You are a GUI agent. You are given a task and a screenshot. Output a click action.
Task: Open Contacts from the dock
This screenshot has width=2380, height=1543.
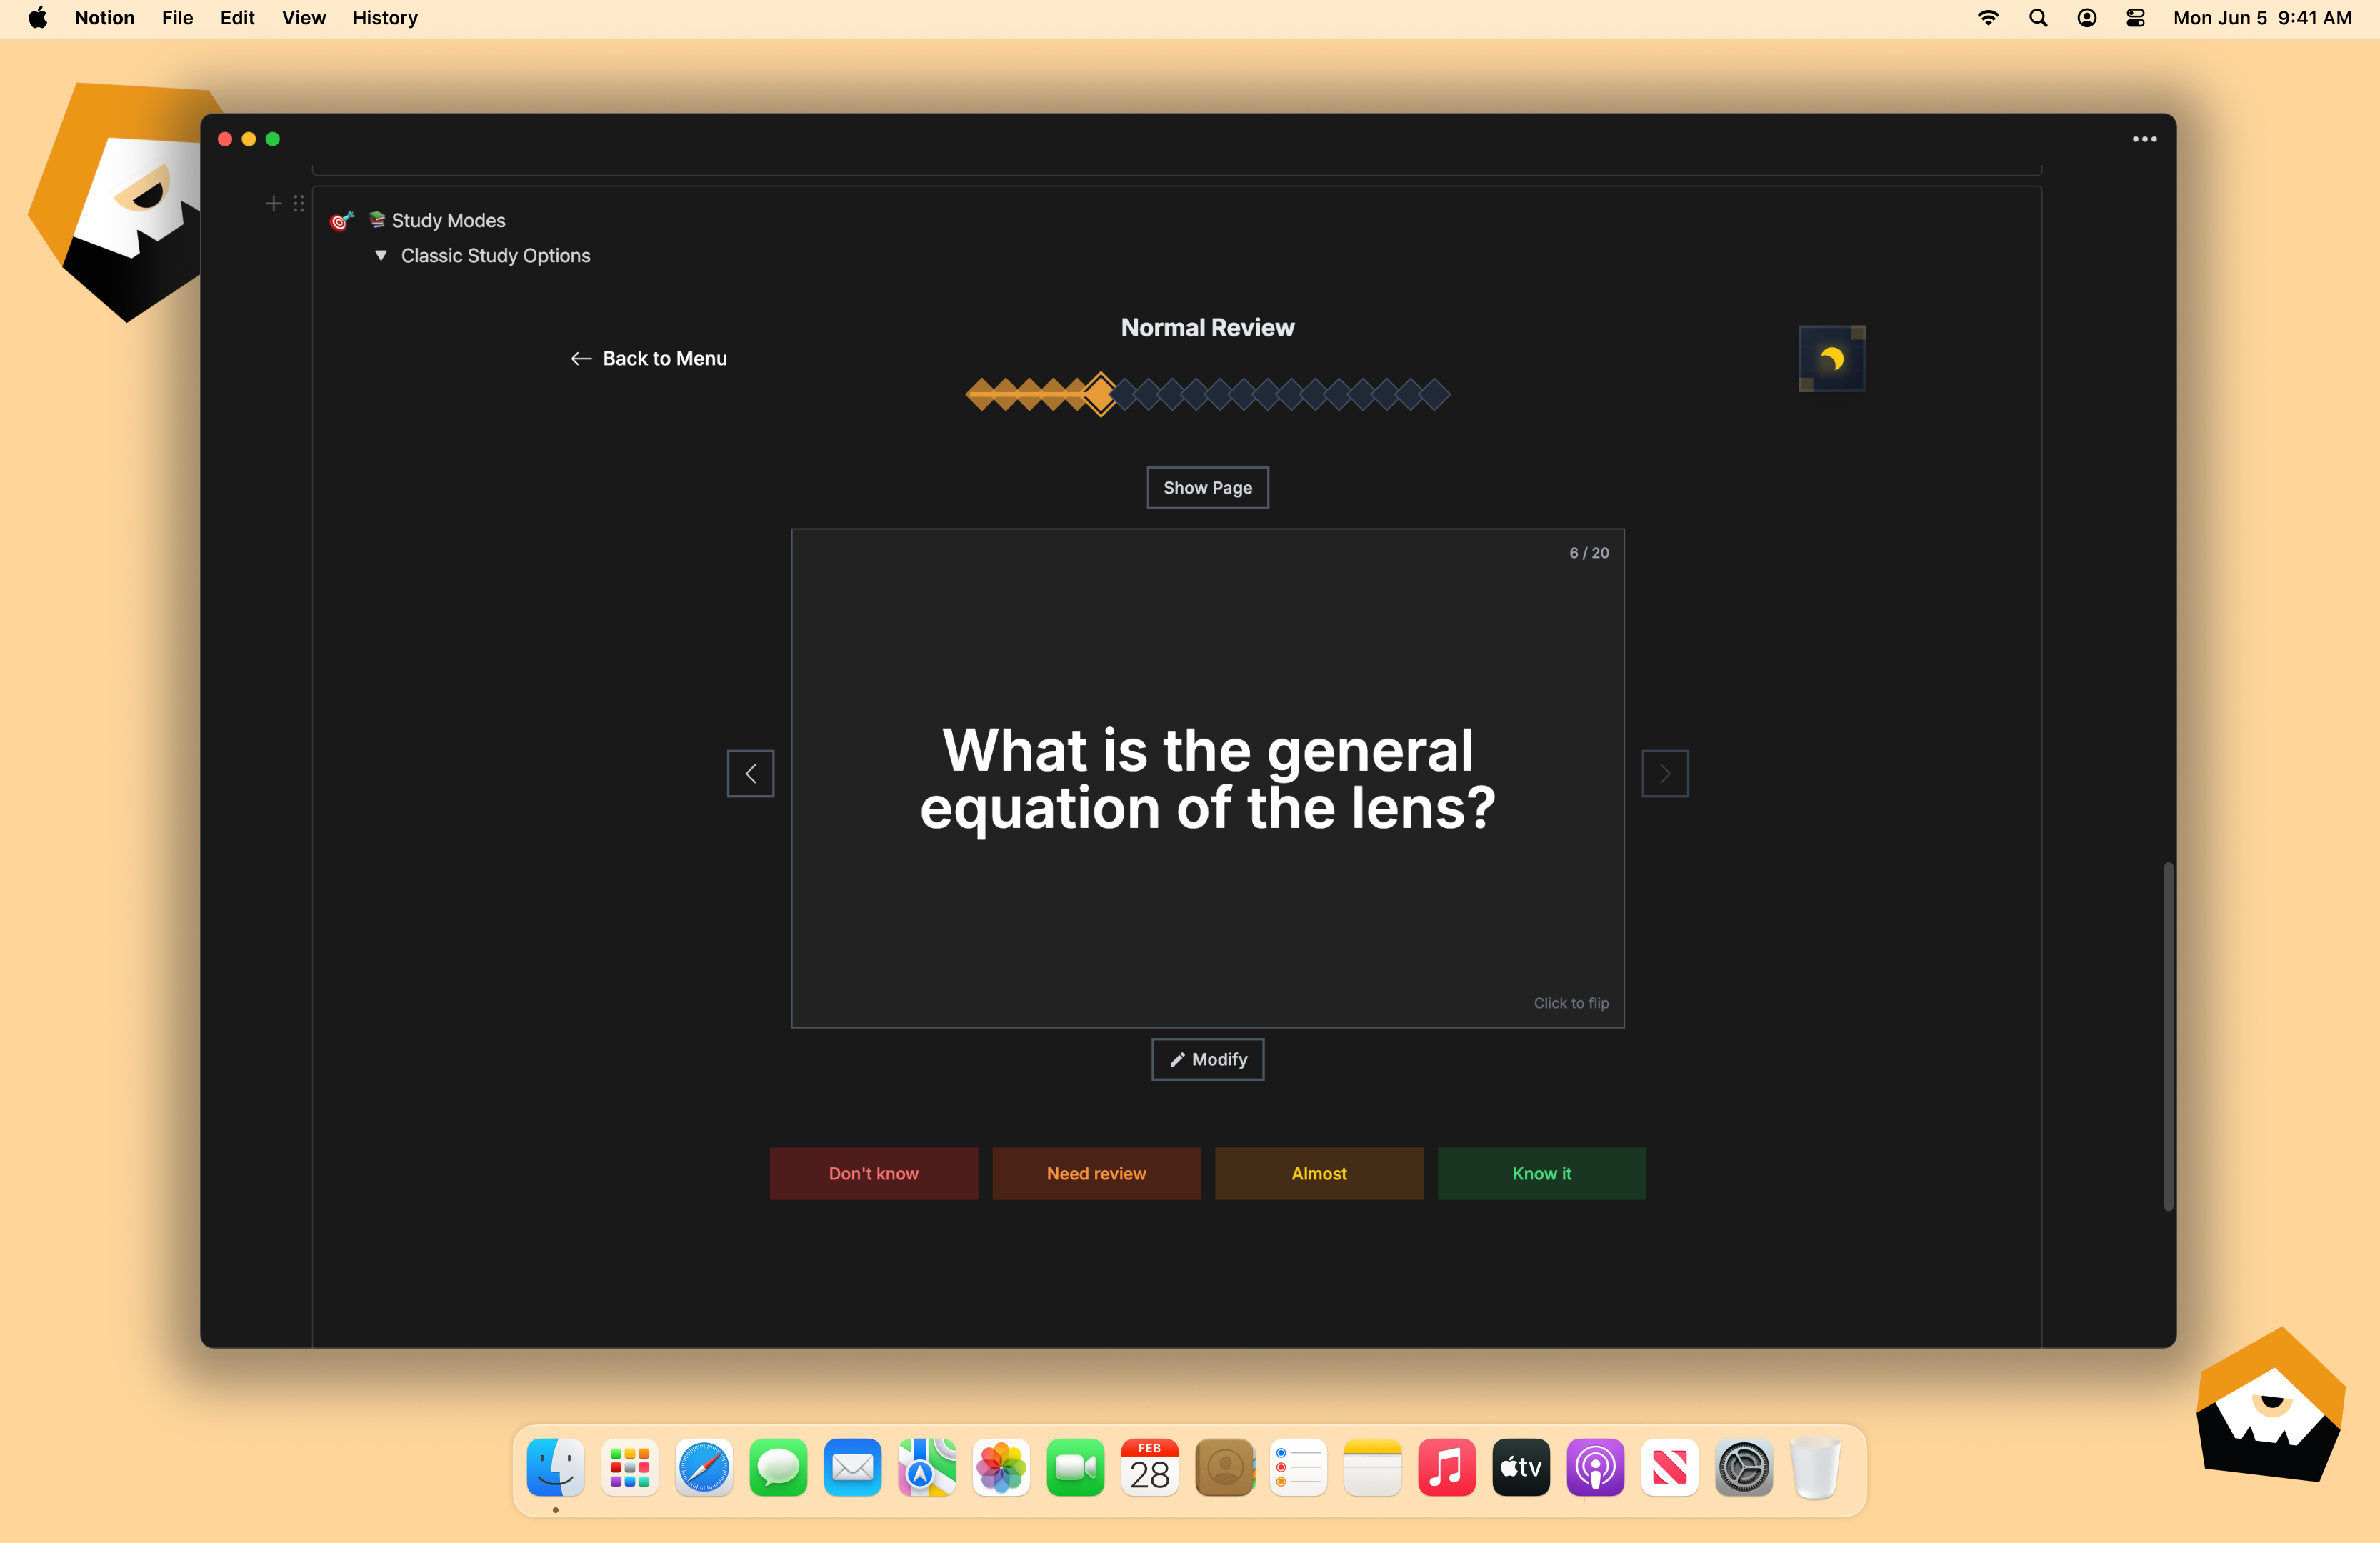[x=1224, y=1467]
